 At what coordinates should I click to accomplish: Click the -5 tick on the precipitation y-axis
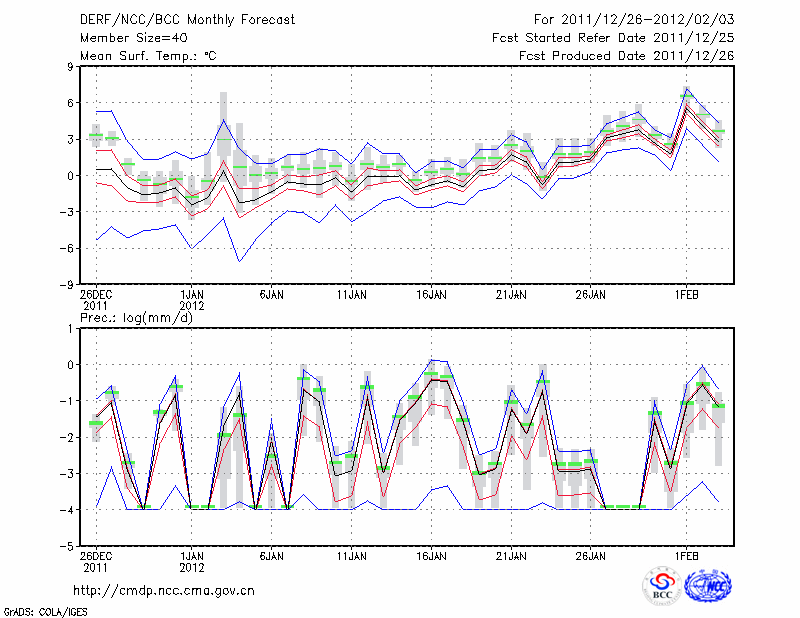[x=67, y=546]
